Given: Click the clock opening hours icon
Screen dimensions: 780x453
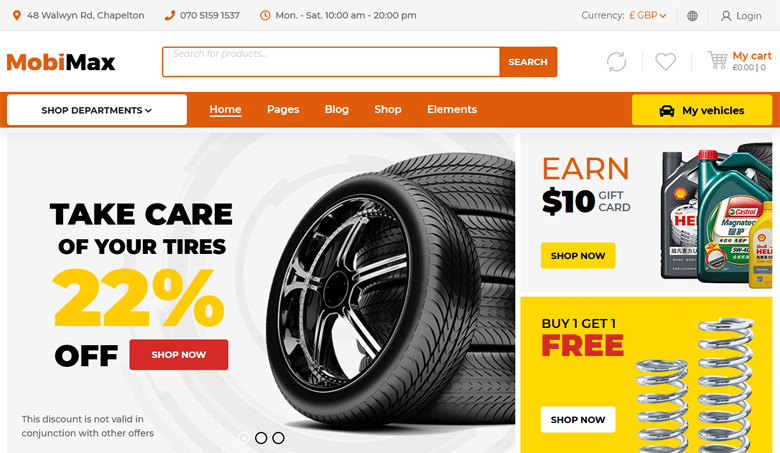Looking at the screenshot, I should coord(265,15).
